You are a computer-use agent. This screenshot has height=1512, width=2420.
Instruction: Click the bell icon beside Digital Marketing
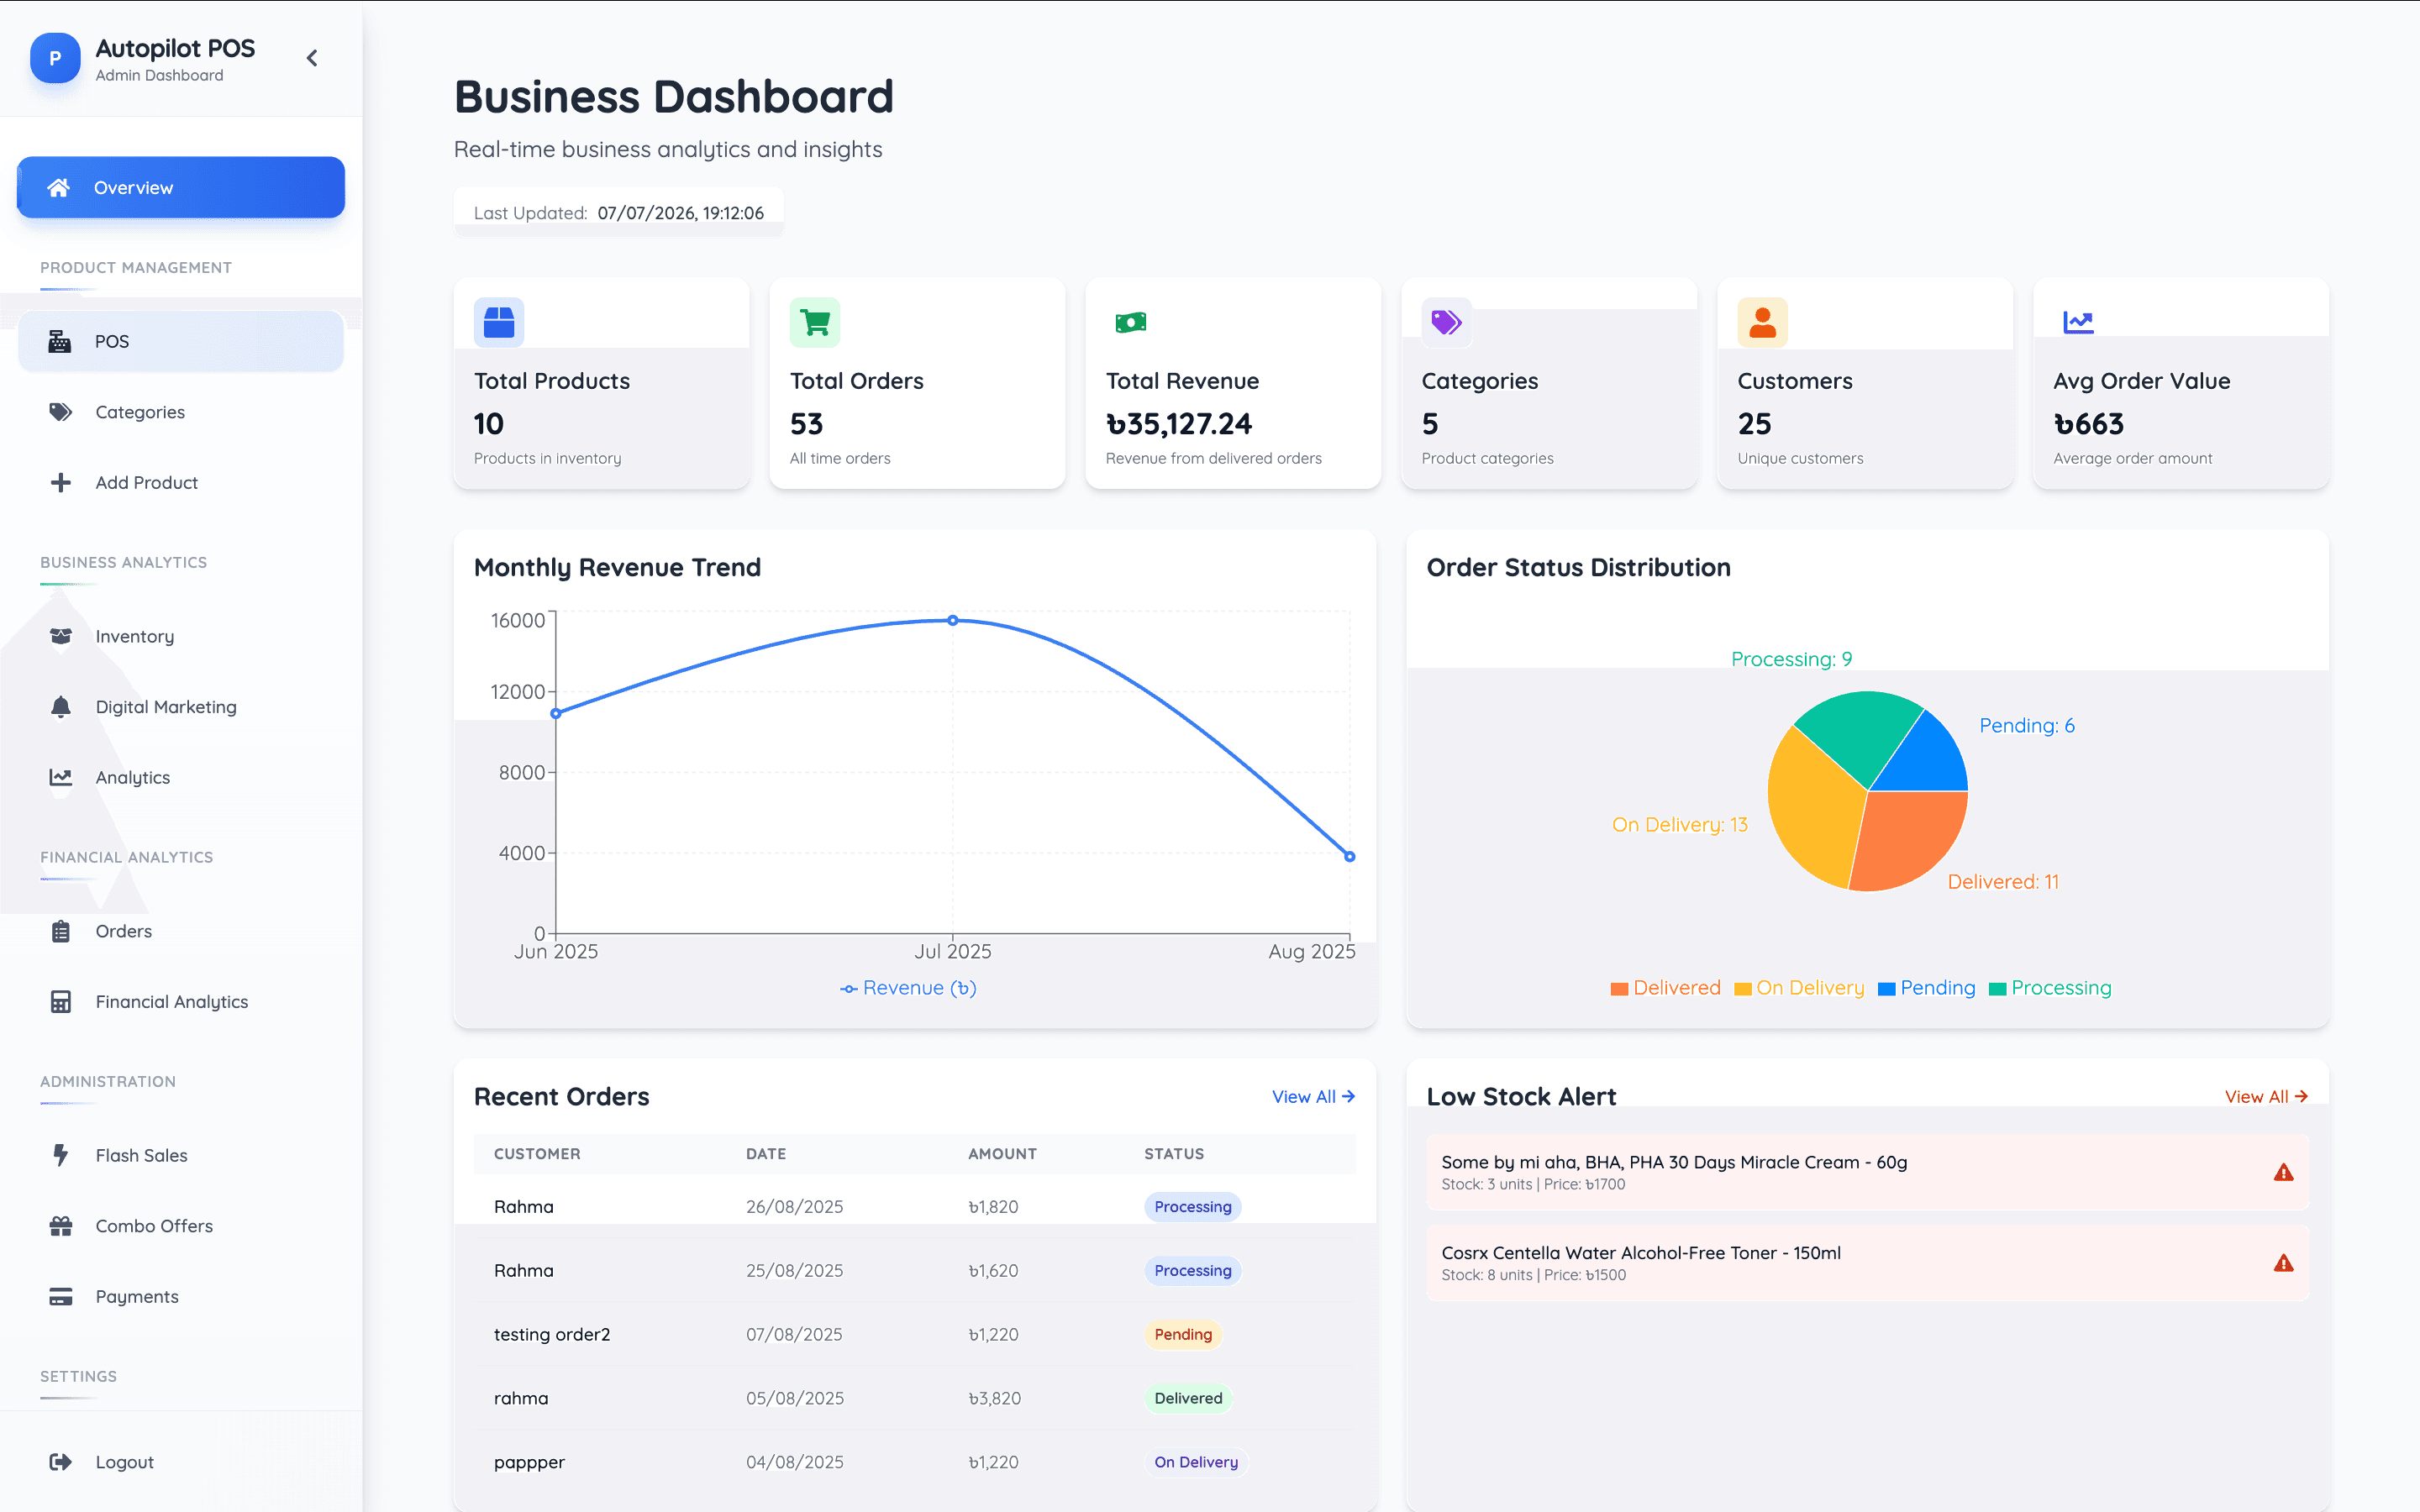tap(61, 706)
